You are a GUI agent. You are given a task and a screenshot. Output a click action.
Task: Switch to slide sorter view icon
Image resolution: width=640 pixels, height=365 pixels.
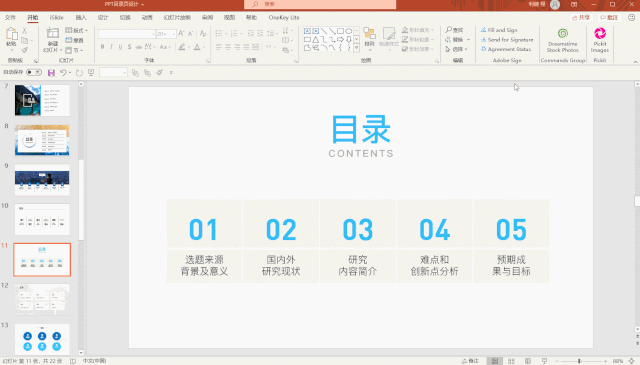point(511,361)
